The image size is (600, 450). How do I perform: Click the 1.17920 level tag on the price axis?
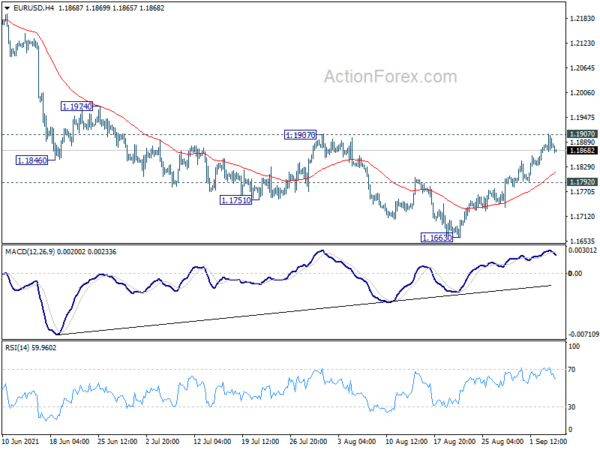582,182
